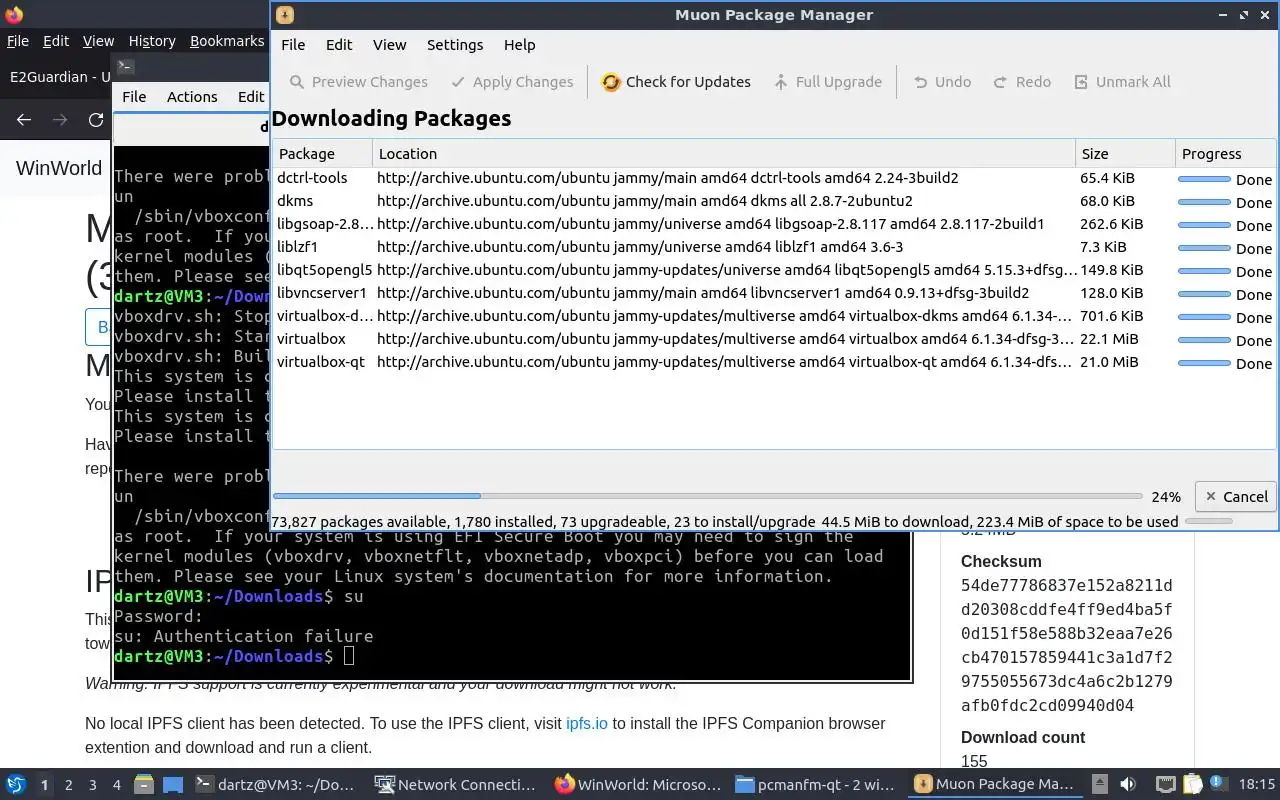Sort by the Location column header
Viewport: 1280px width, 800px height.
point(724,154)
